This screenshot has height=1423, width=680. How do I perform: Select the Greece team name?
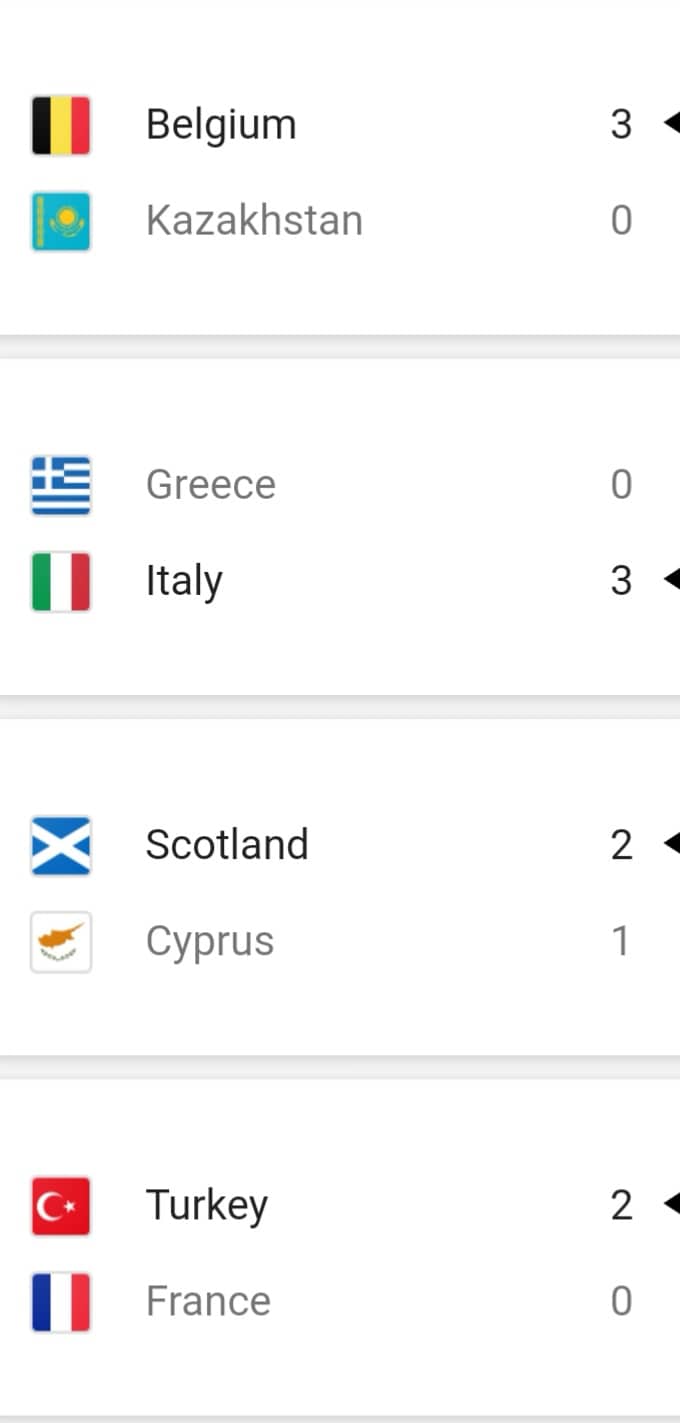point(210,485)
